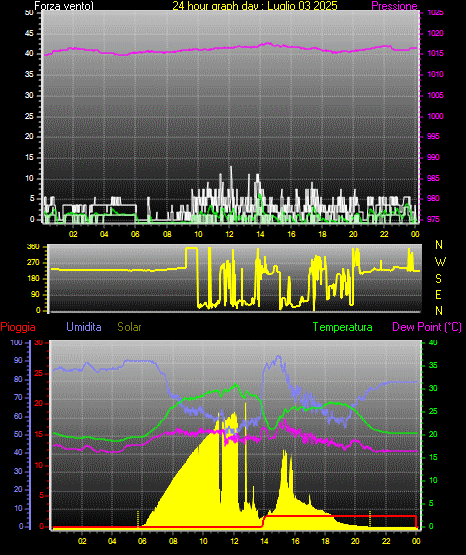Click the W wind direction label
This screenshot has width=466, height=555.
point(440,262)
